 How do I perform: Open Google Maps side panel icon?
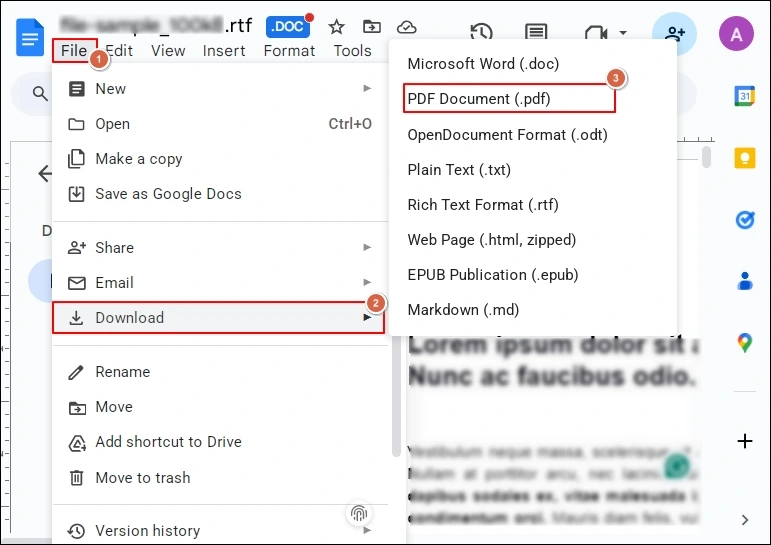744,343
